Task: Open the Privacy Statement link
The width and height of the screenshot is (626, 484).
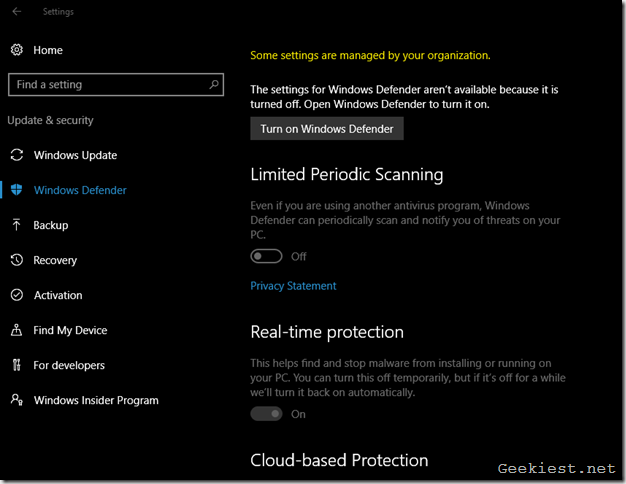Action: click(293, 286)
